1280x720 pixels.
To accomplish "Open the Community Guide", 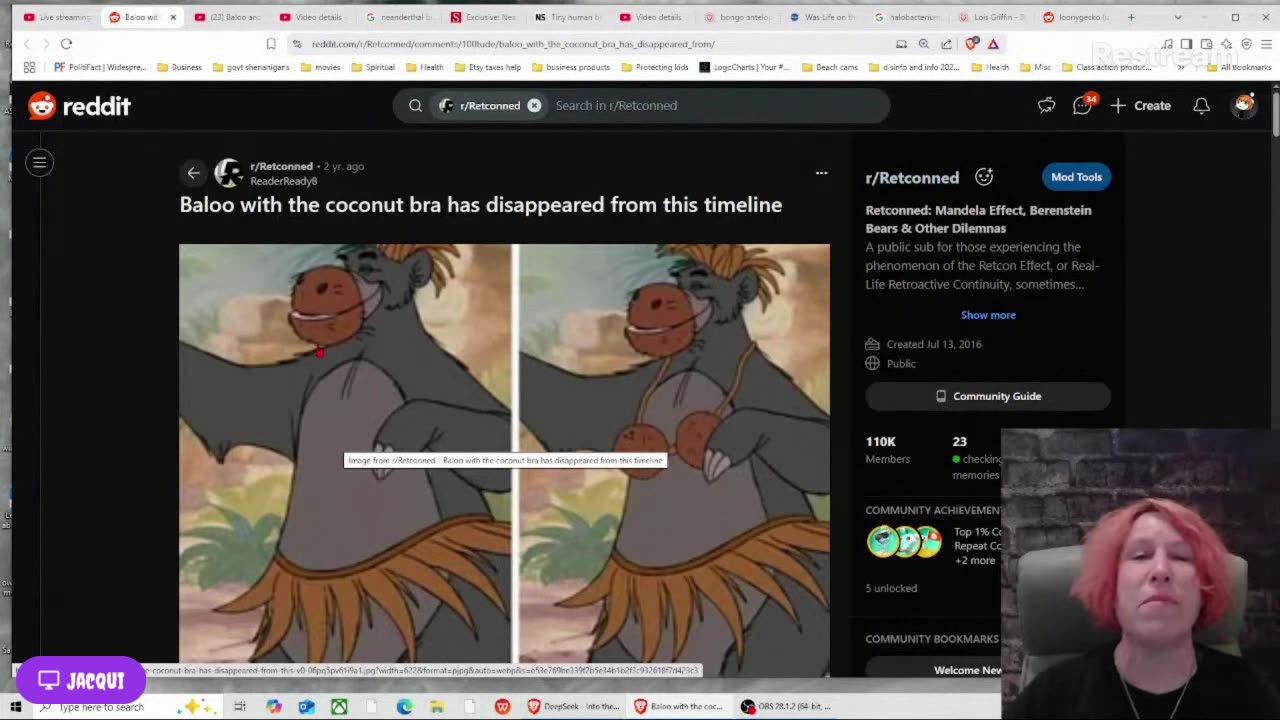I will tap(988, 396).
